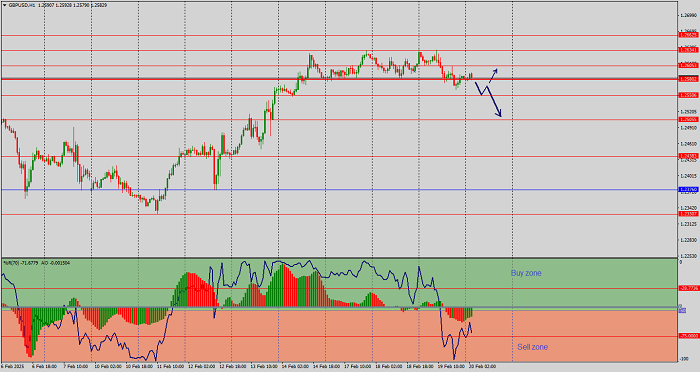Click the '14 Feb 02:00' time label
This screenshot has width=700, height=372.
pos(296,367)
